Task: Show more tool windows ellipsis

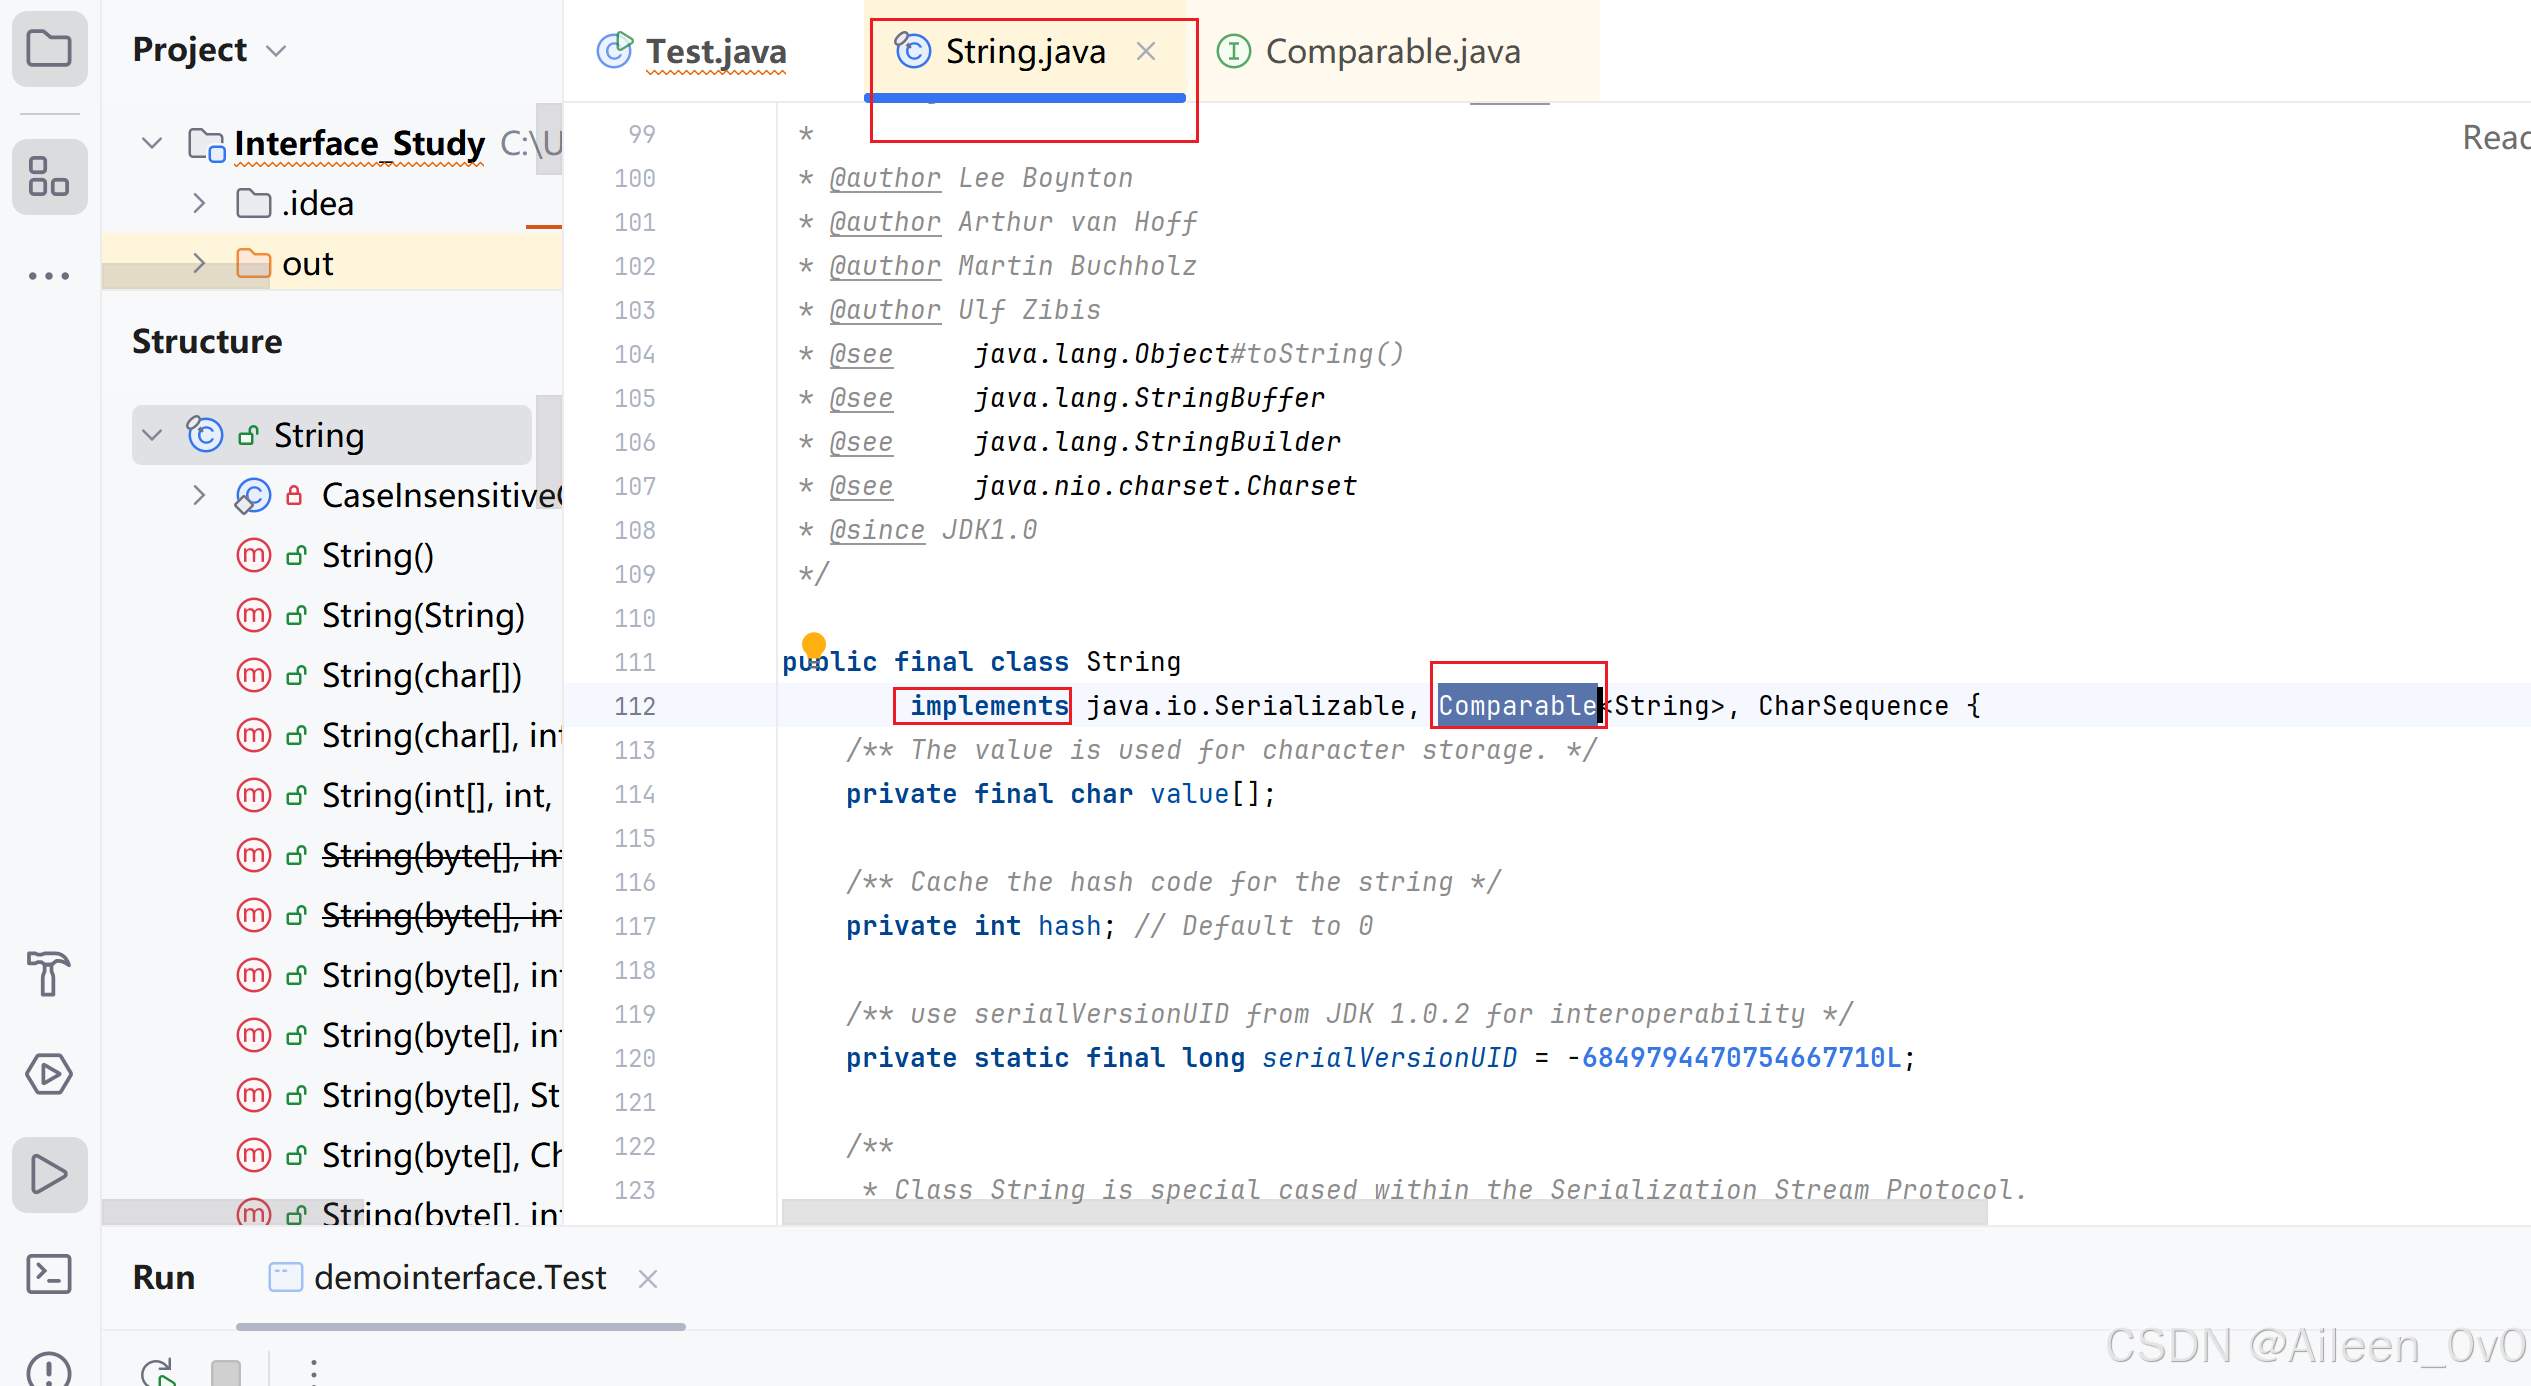Action: [49, 275]
